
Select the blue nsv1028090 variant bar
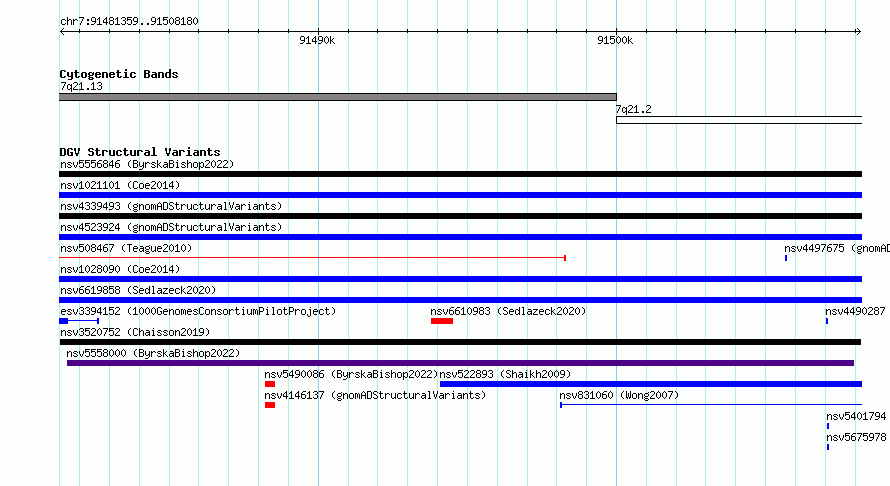click(460, 279)
